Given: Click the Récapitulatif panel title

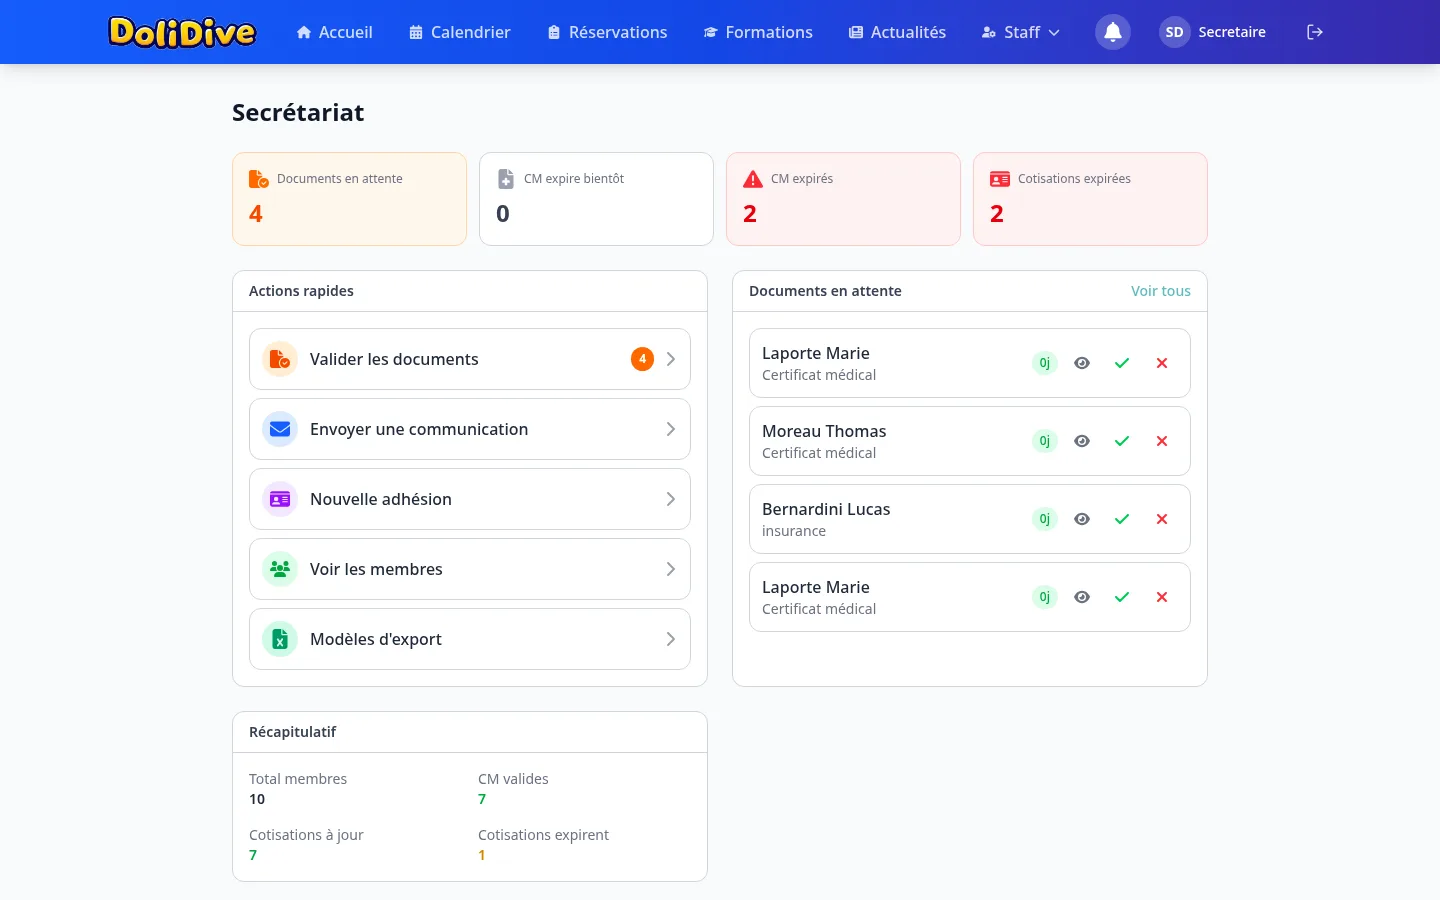Looking at the screenshot, I should pos(292,732).
